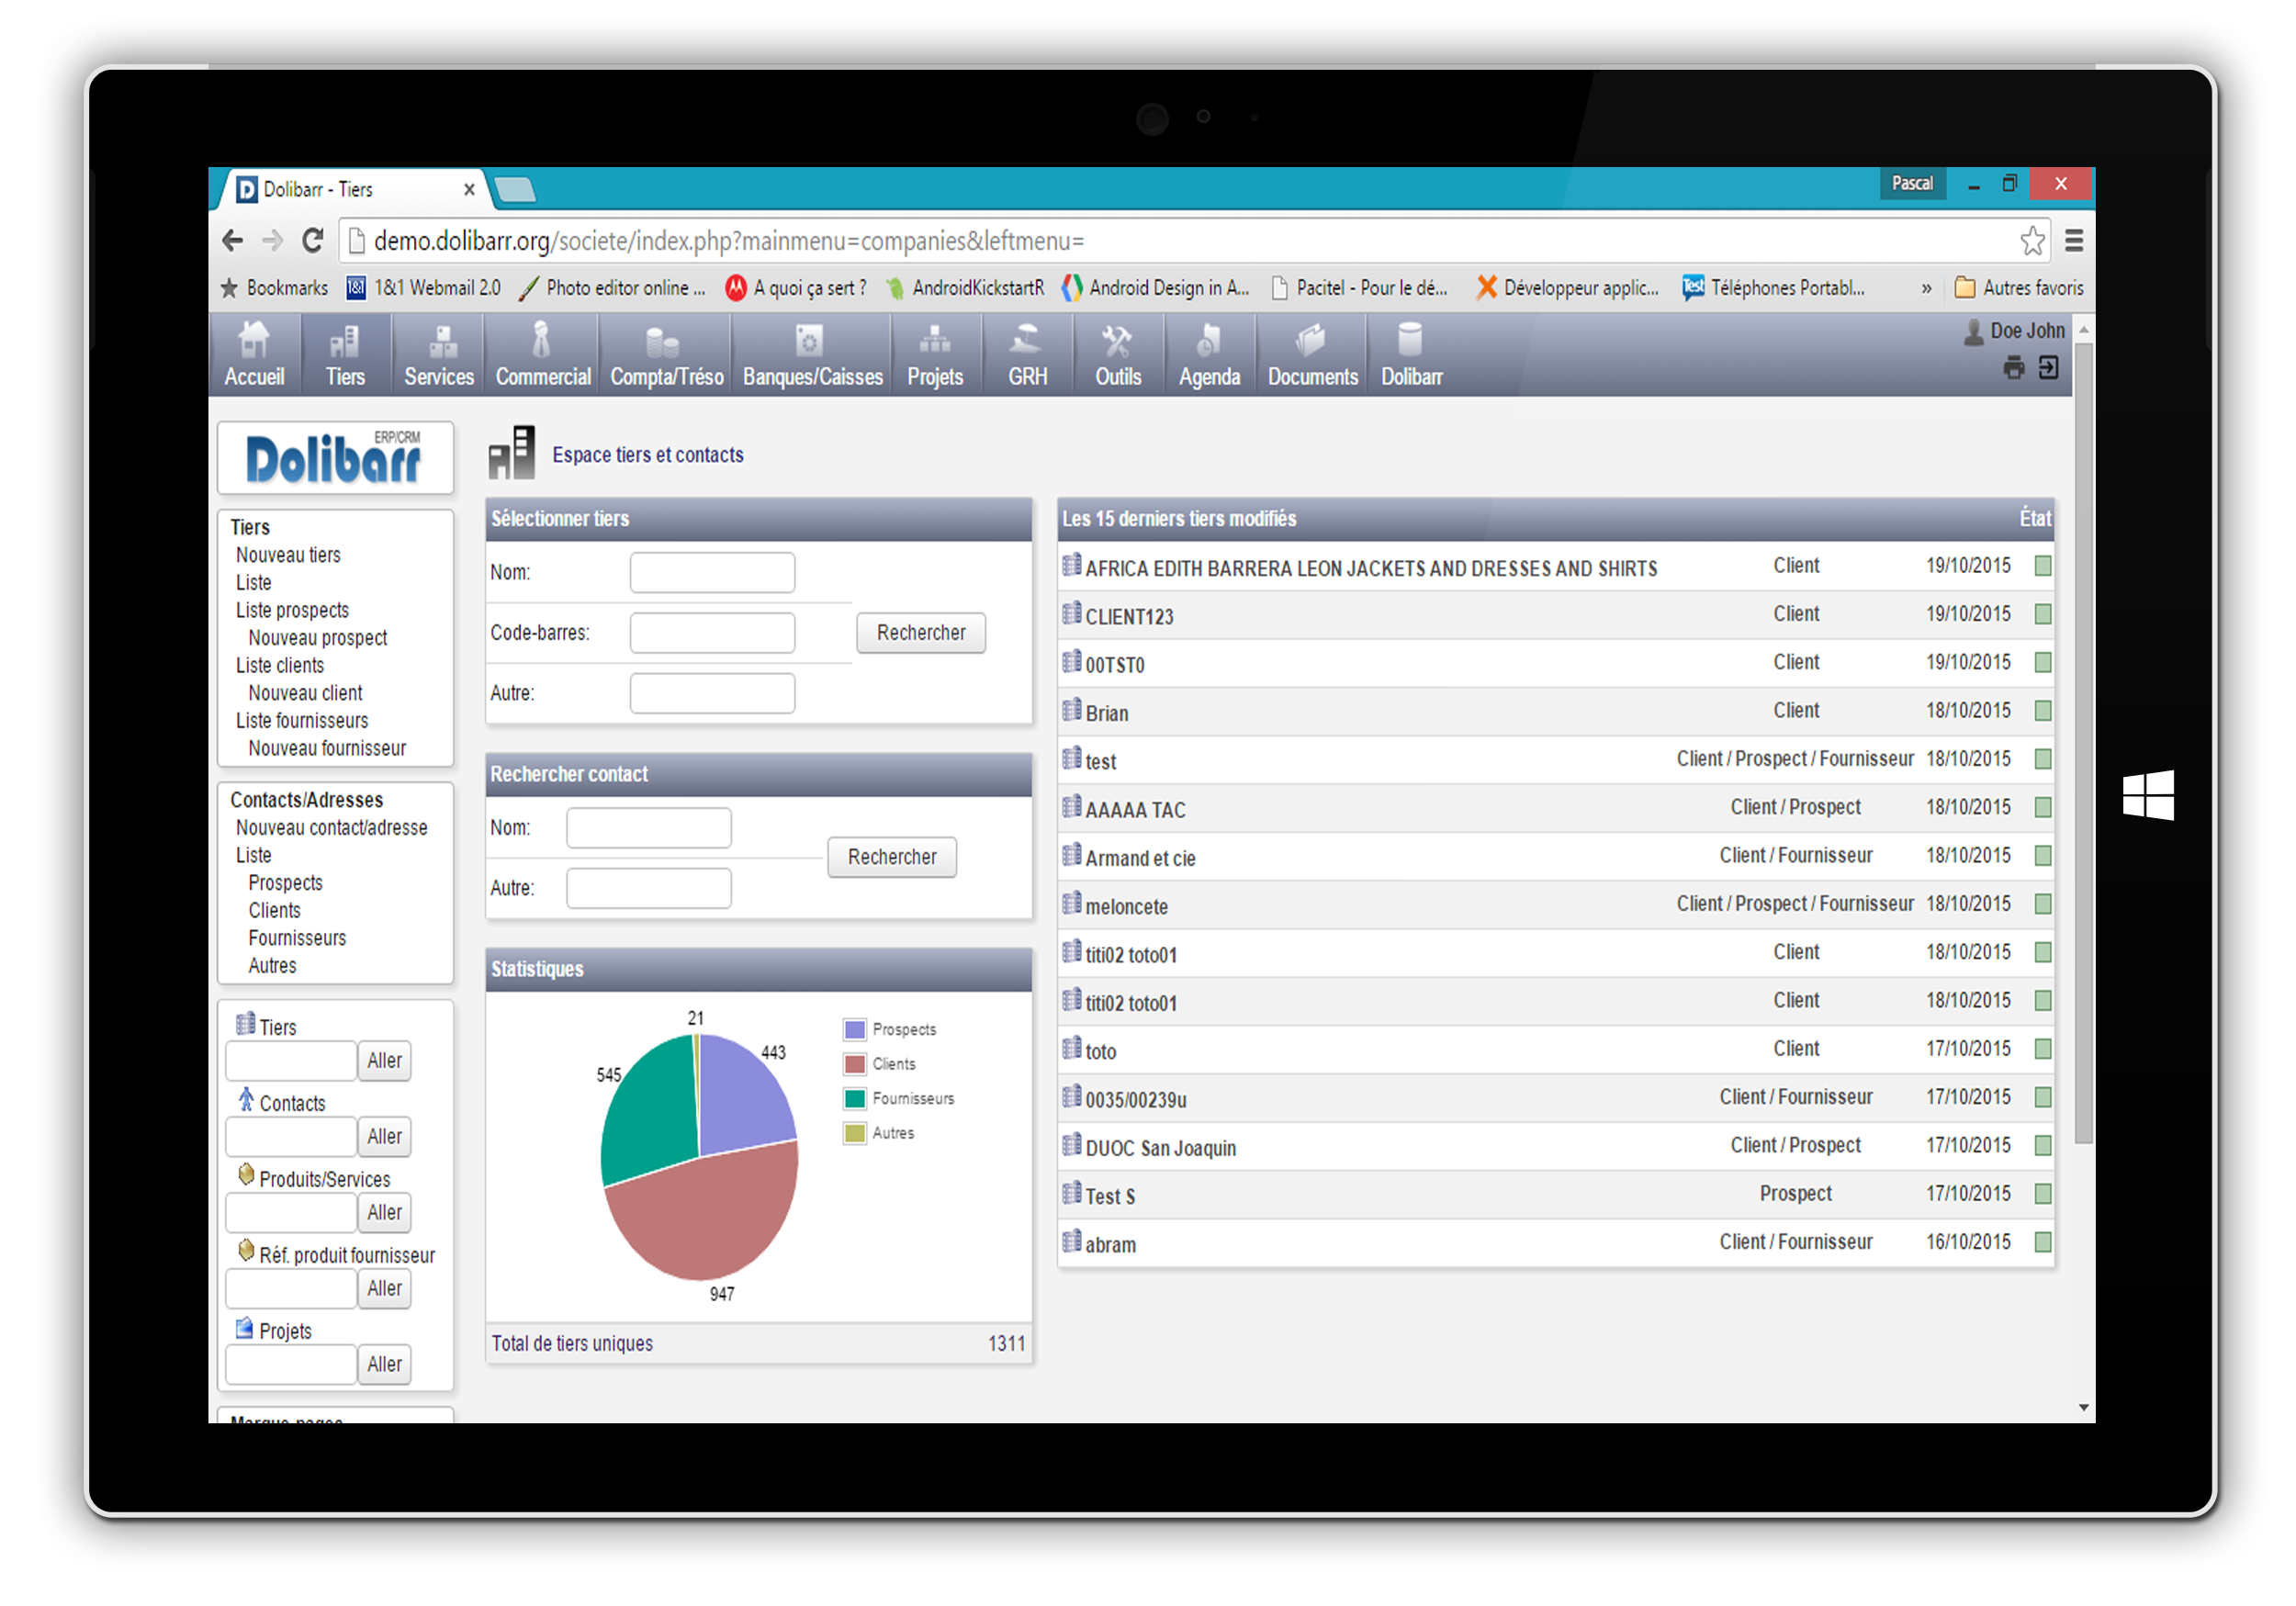Click the printer icon under Doe John

2013,369
